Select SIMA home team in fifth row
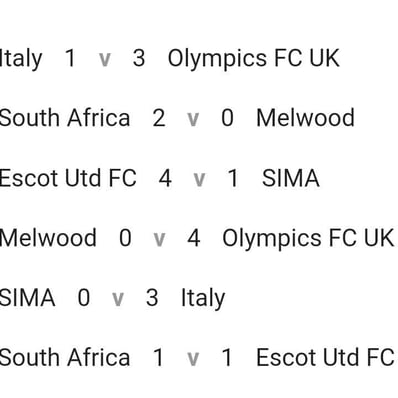The width and height of the screenshot is (398, 398). [x=27, y=297]
